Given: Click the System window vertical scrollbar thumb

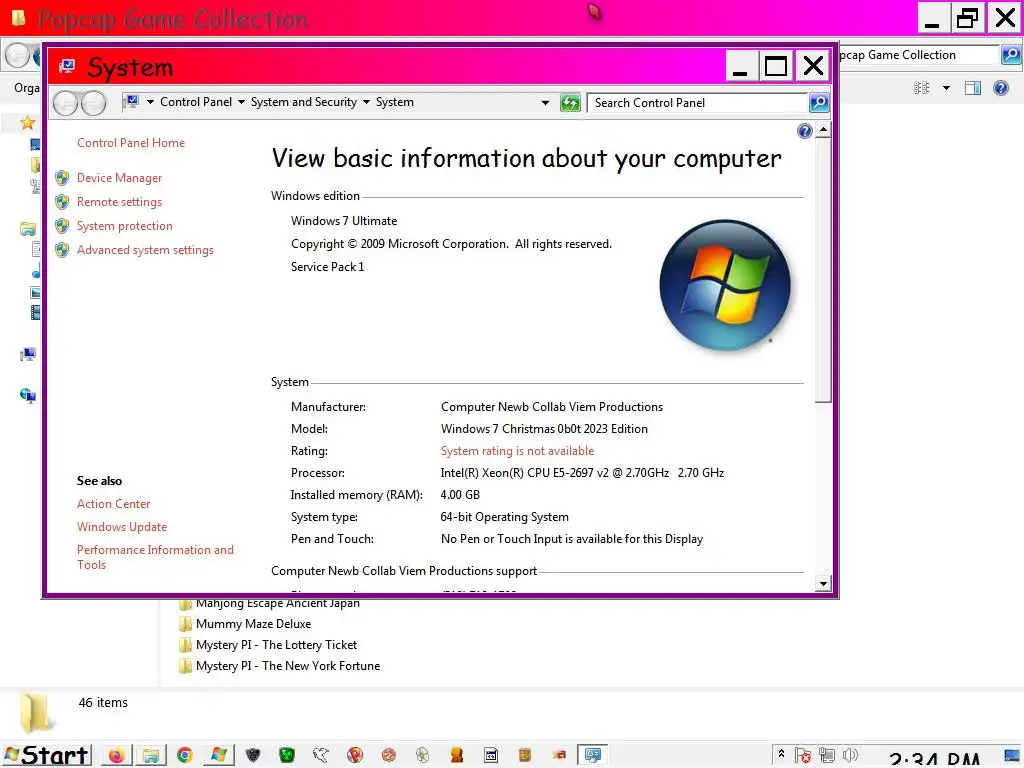Looking at the screenshot, I should point(823,269).
